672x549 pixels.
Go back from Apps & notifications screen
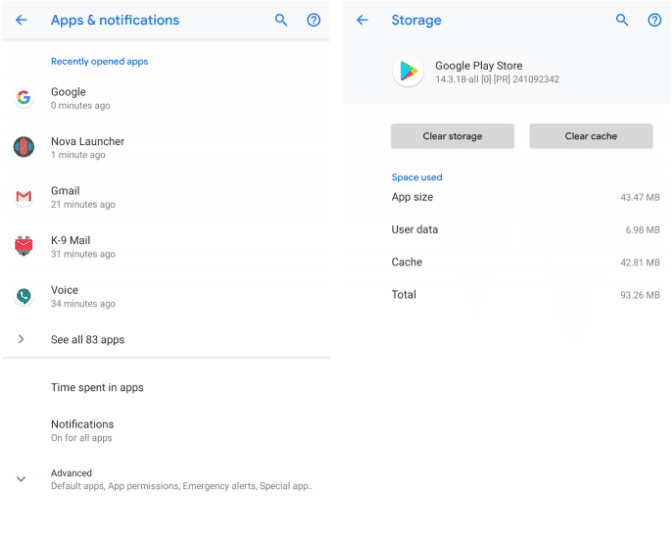pos(21,20)
